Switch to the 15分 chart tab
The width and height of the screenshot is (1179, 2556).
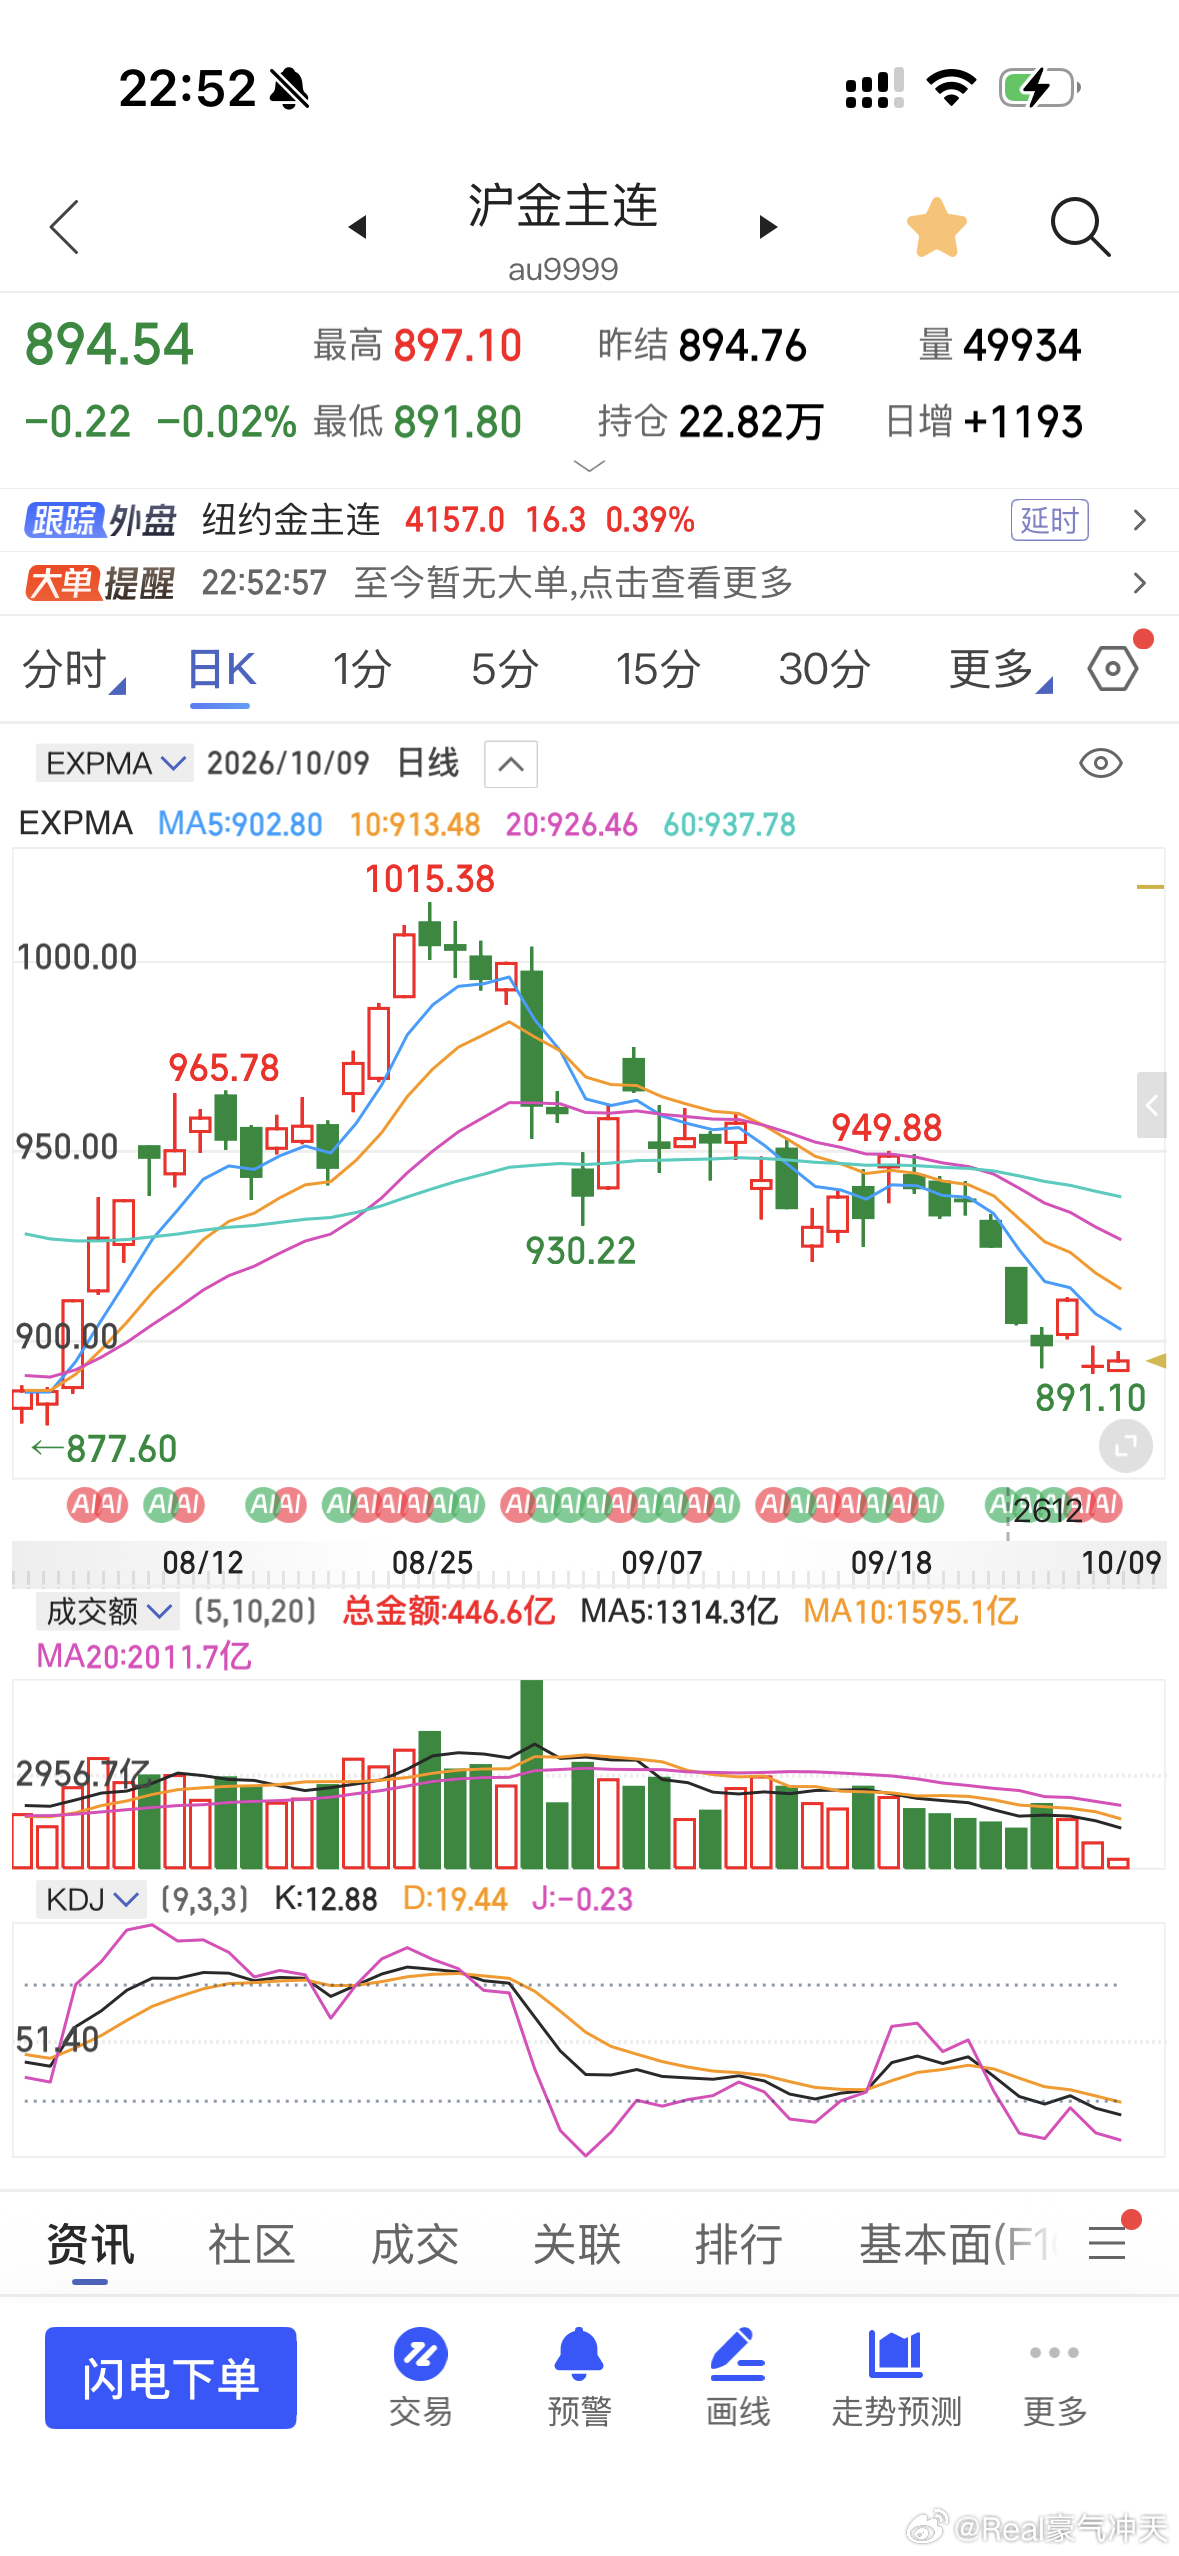pyautogui.click(x=657, y=669)
